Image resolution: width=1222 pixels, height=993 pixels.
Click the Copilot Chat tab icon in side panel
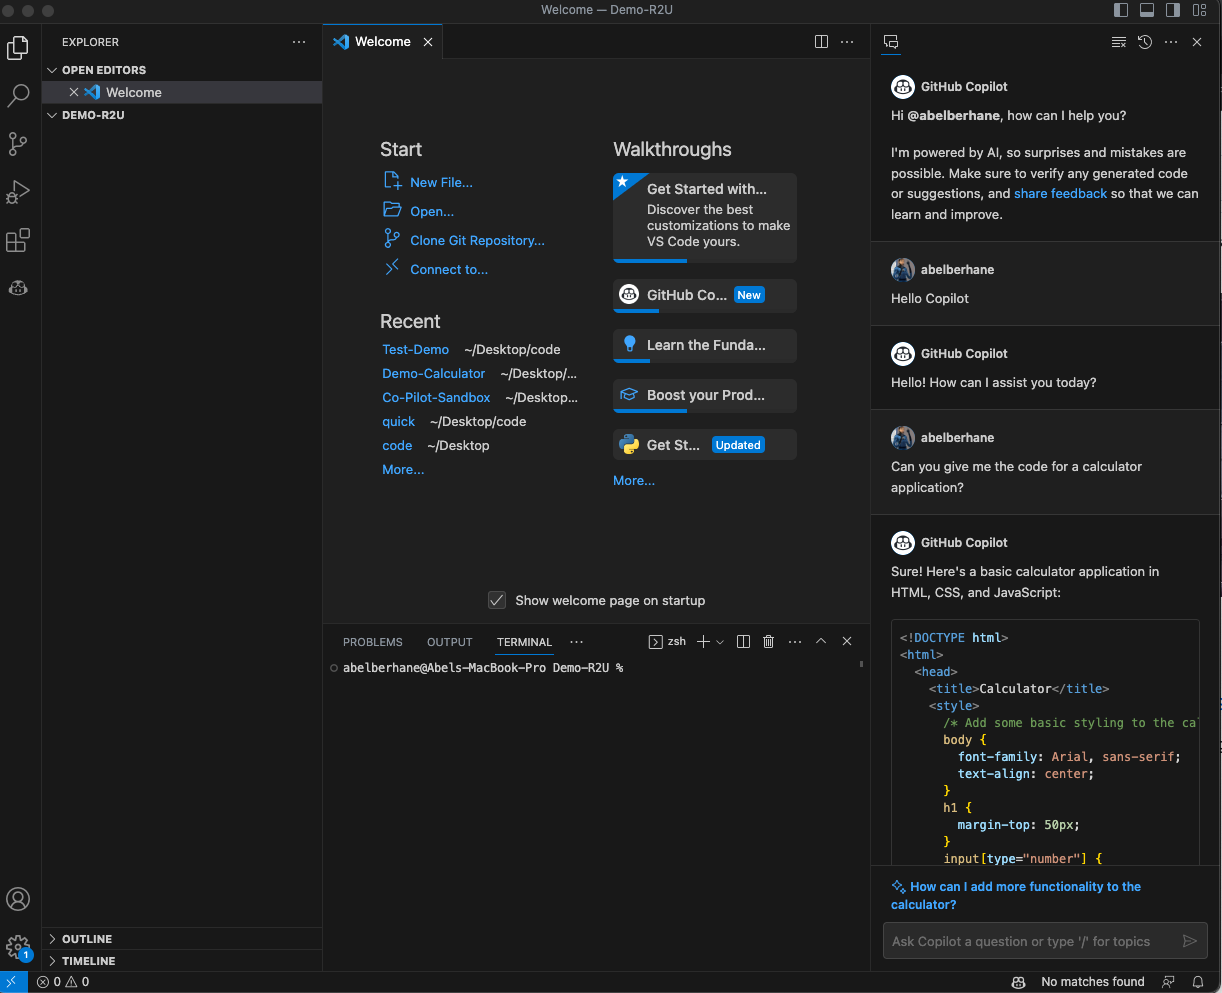[x=891, y=42]
